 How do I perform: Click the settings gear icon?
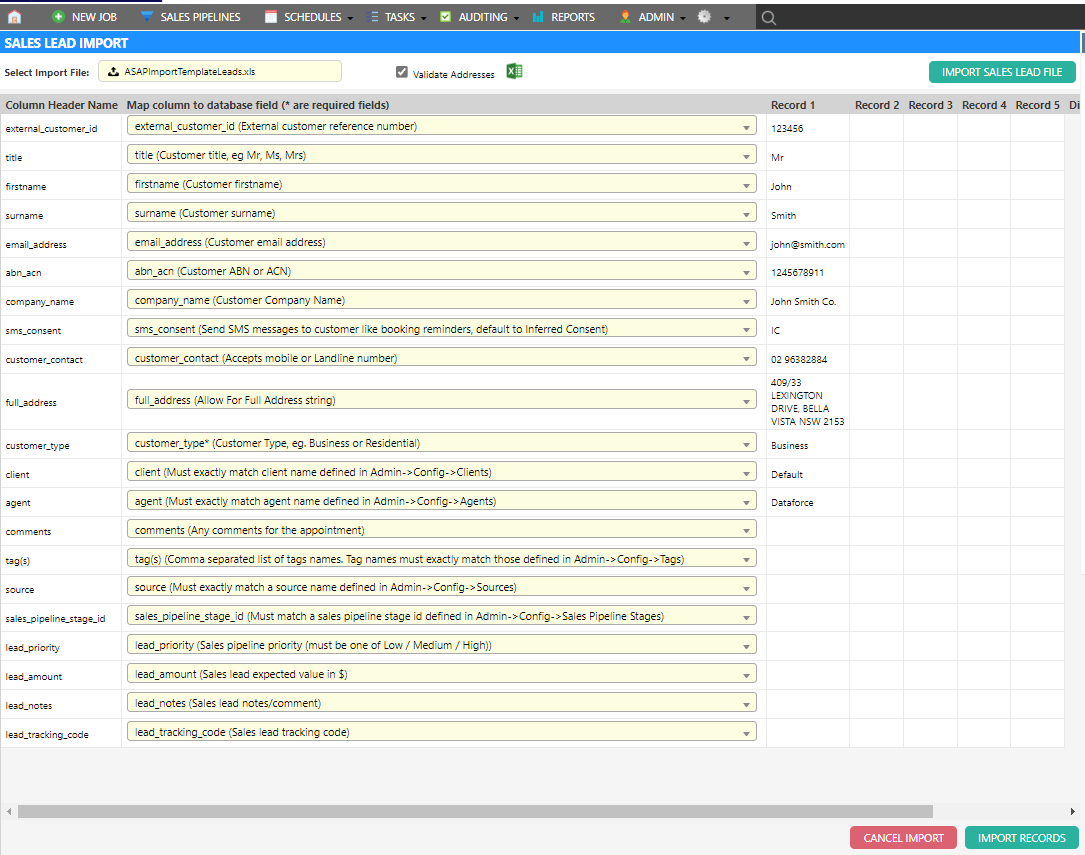704,17
